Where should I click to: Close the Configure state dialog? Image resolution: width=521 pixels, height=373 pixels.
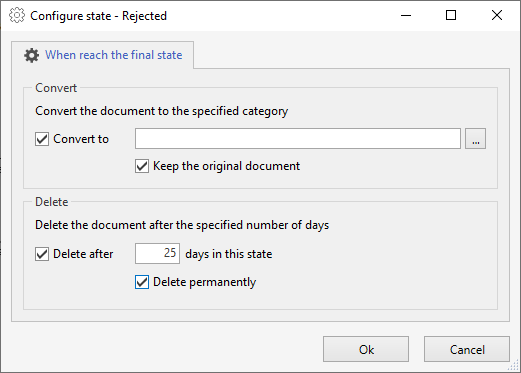(x=497, y=15)
